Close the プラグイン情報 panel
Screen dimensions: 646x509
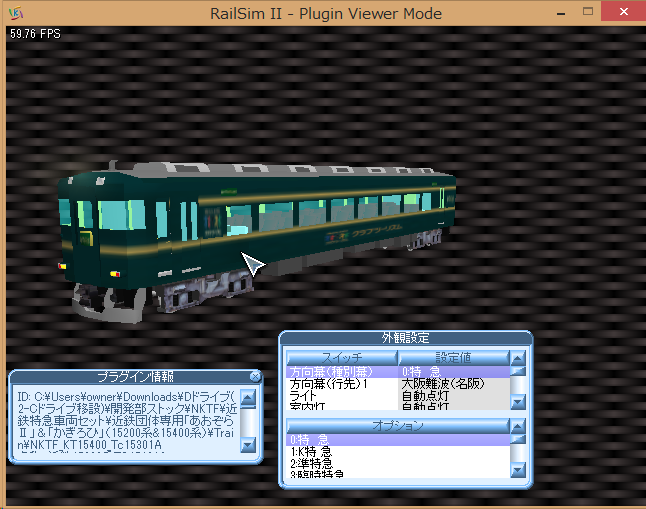click(x=255, y=377)
